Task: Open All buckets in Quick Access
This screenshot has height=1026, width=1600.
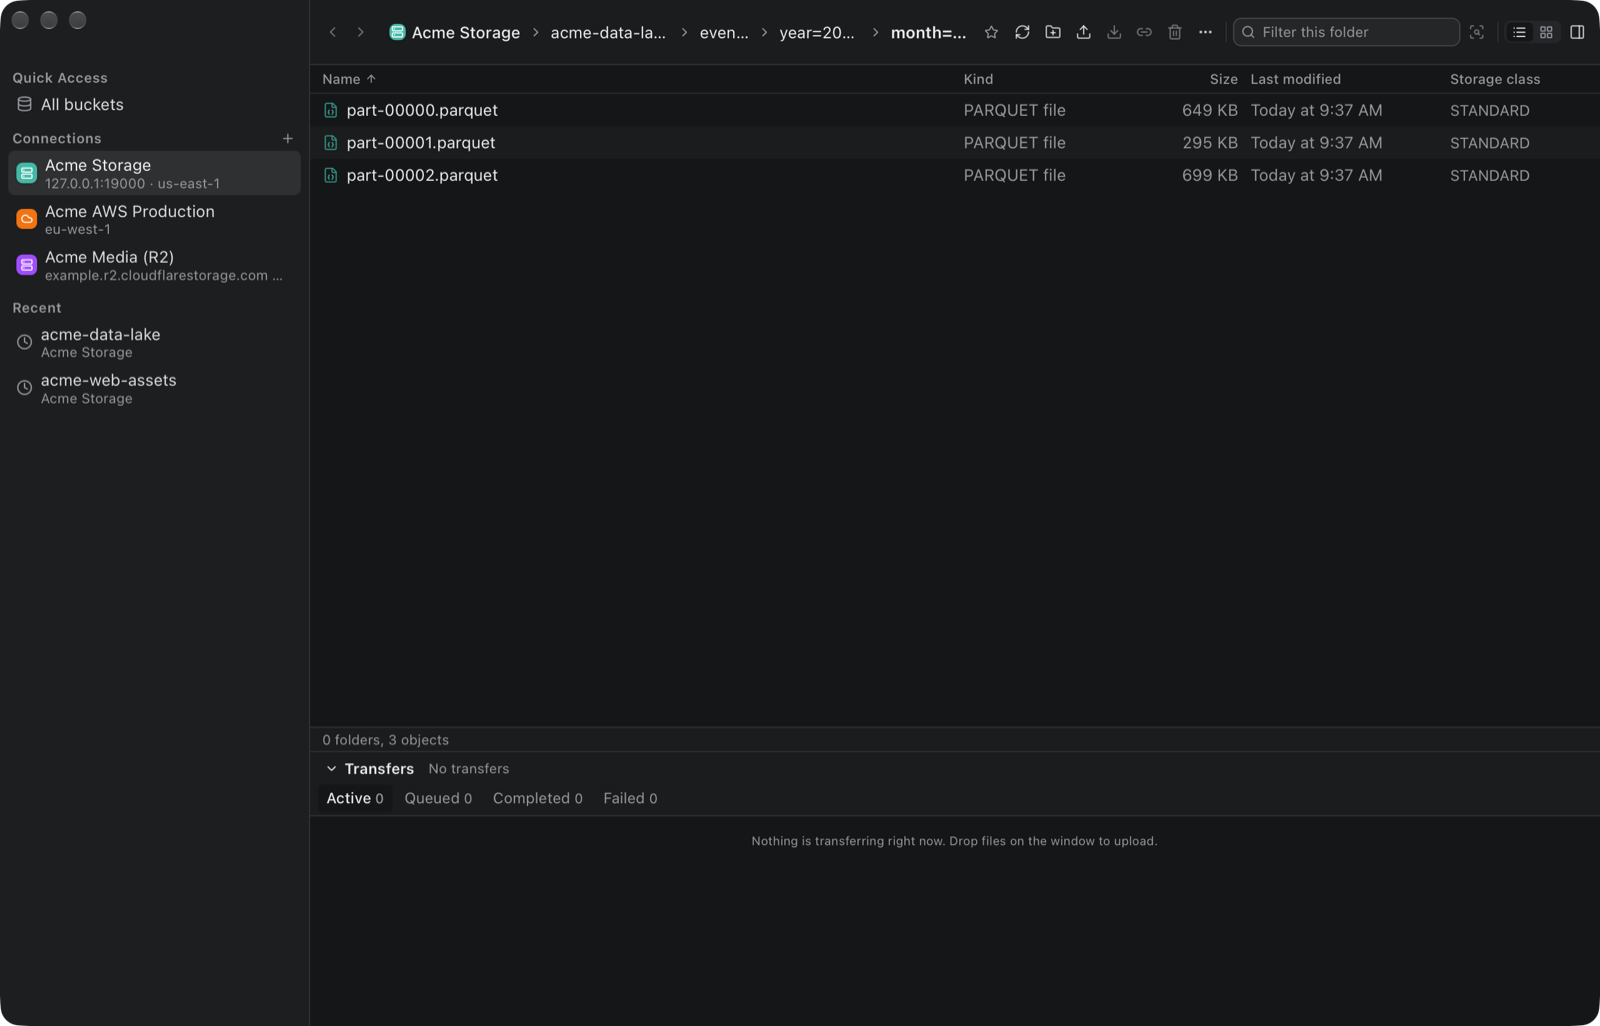Action: click(154, 104)
